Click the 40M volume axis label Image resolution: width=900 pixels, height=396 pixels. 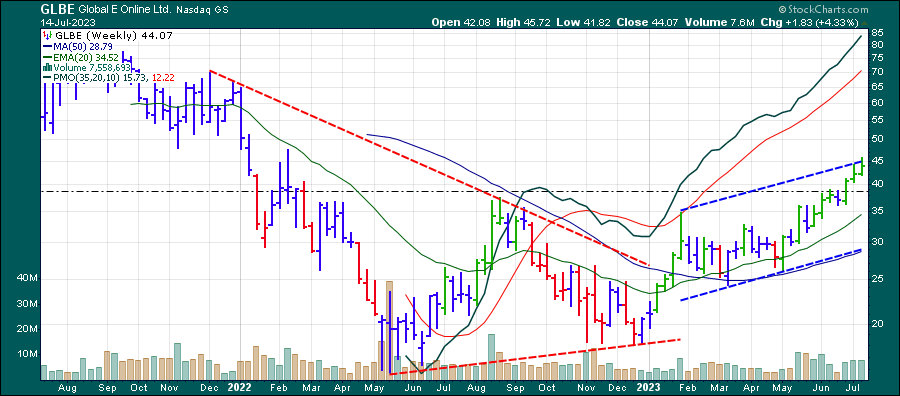(28, 278)
